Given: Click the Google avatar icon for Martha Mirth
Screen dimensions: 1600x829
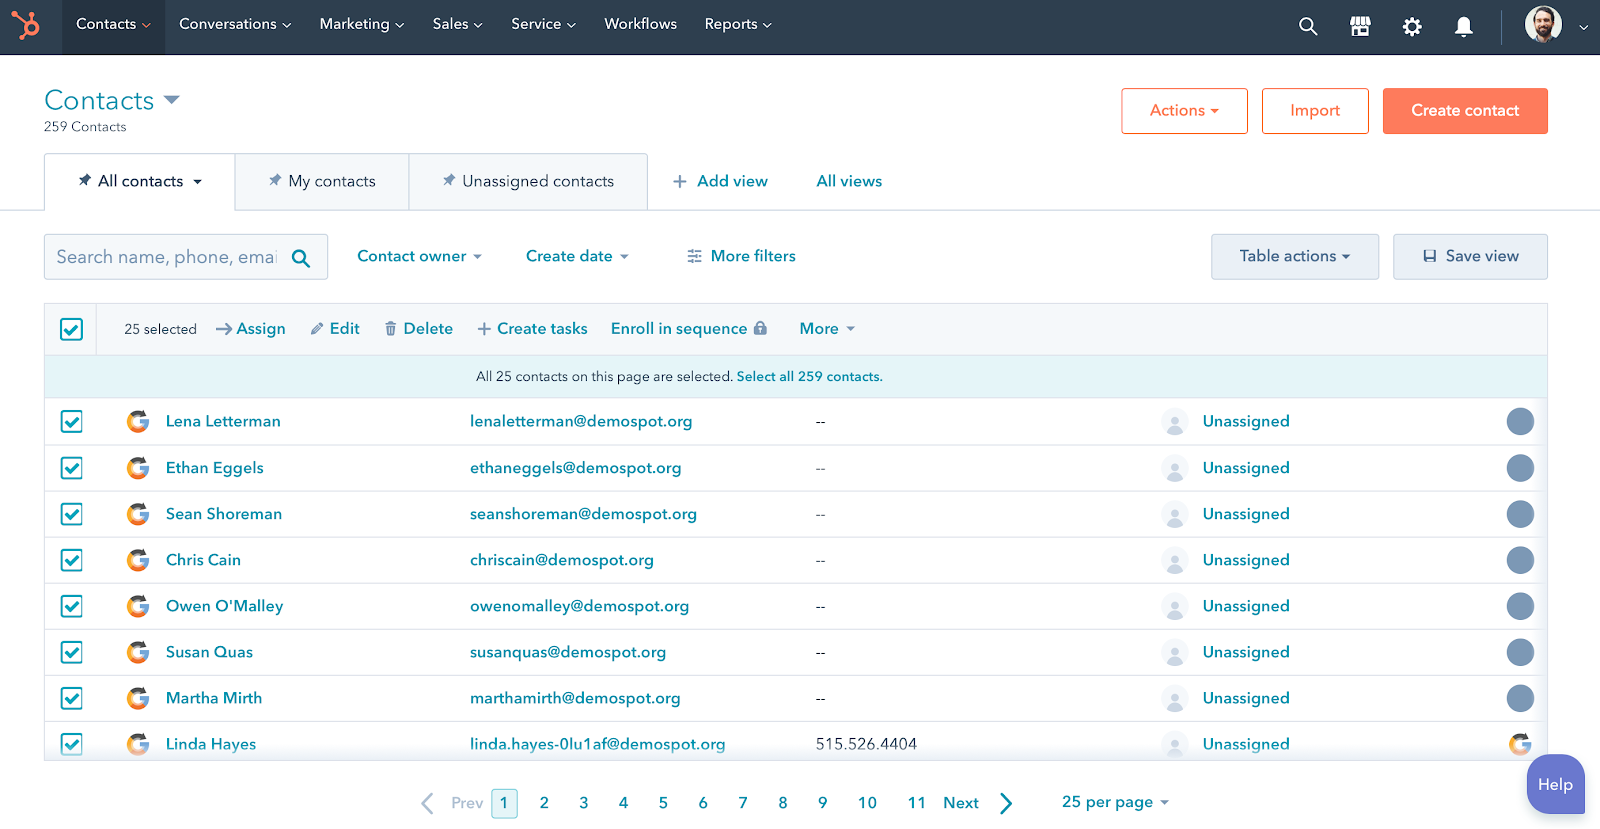Looking at the screenshot, I should pyautogui.click(x=138, y=698).
